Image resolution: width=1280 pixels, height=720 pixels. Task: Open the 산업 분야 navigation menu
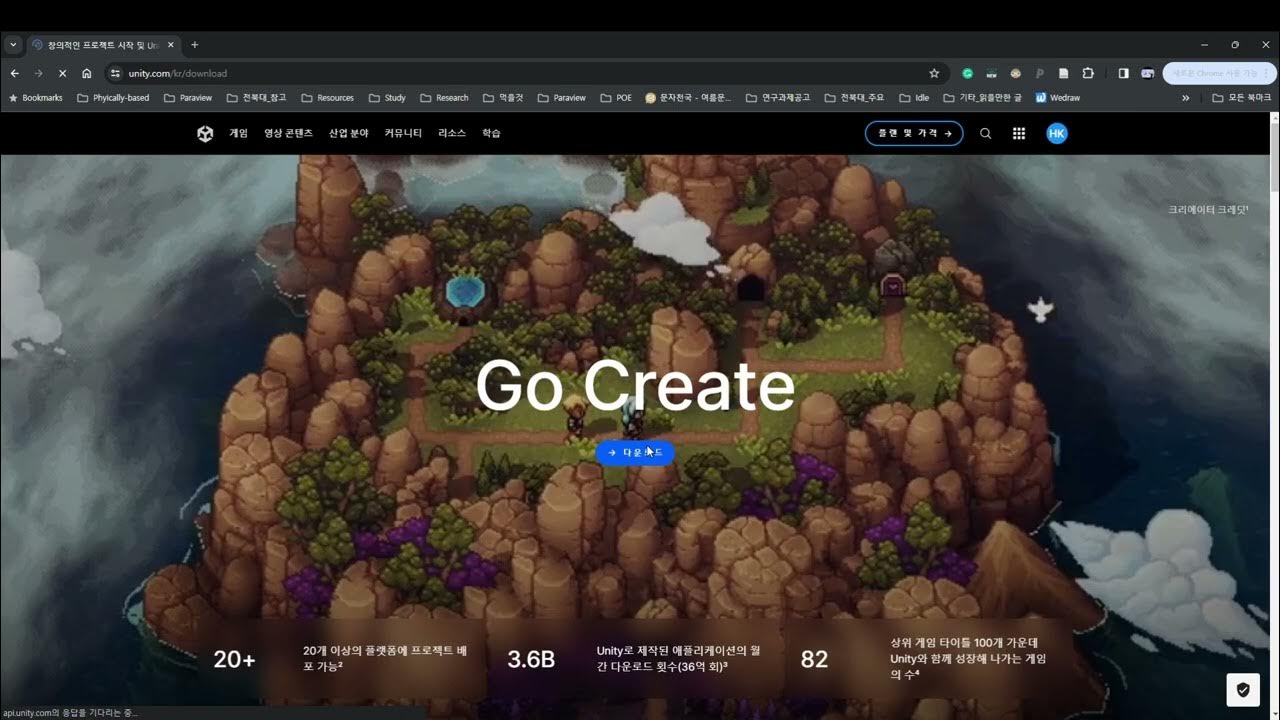click(x=349, y=134)
